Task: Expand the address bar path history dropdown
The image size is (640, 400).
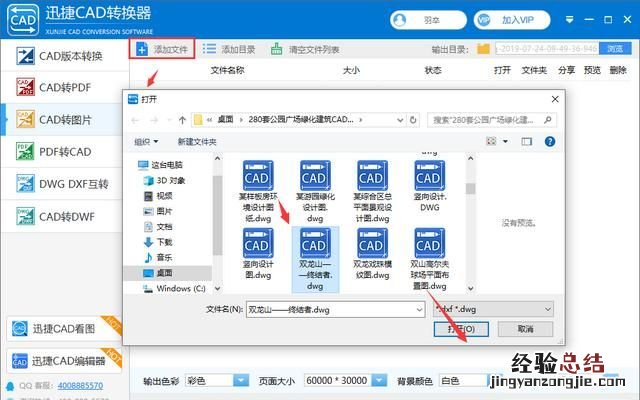Action: pyautogui.click(x=400, y=120)
